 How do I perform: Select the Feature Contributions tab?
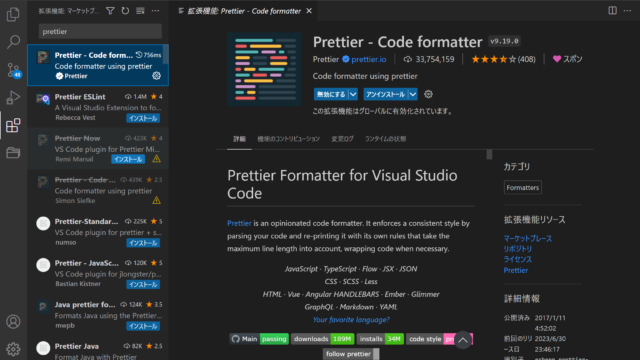pos(289,139)
